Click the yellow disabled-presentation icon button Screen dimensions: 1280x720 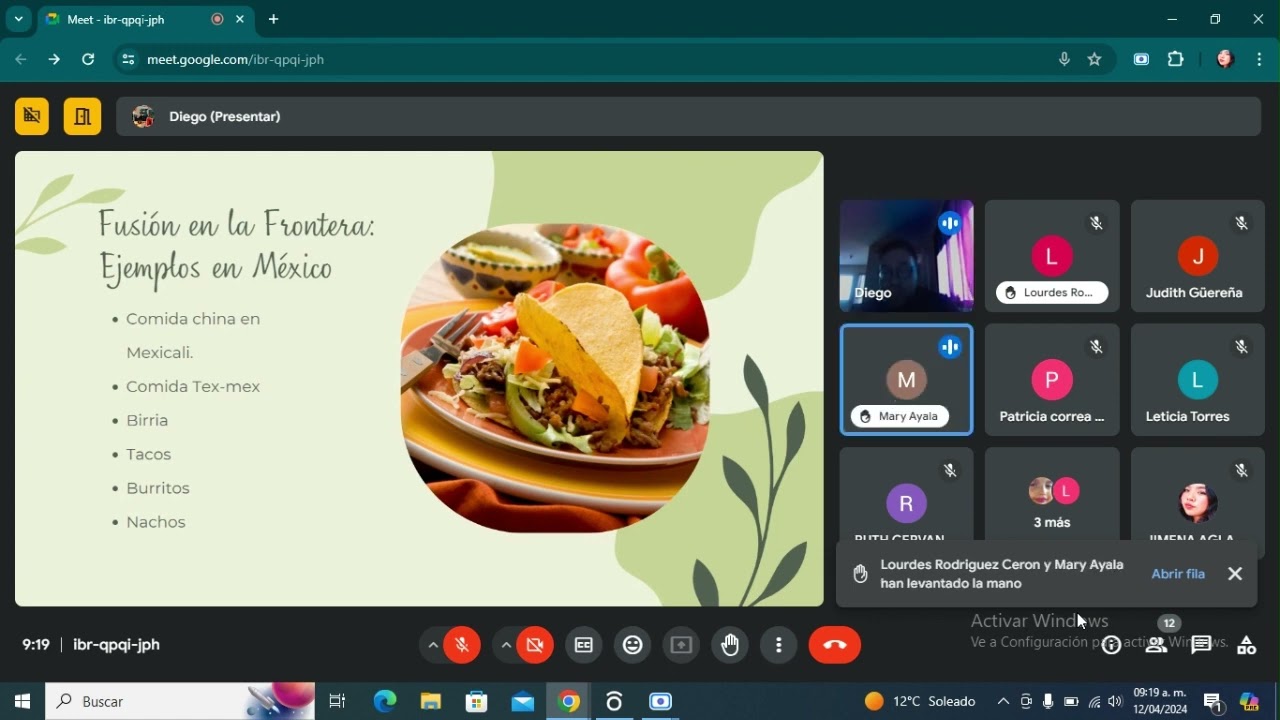[32, 116]
